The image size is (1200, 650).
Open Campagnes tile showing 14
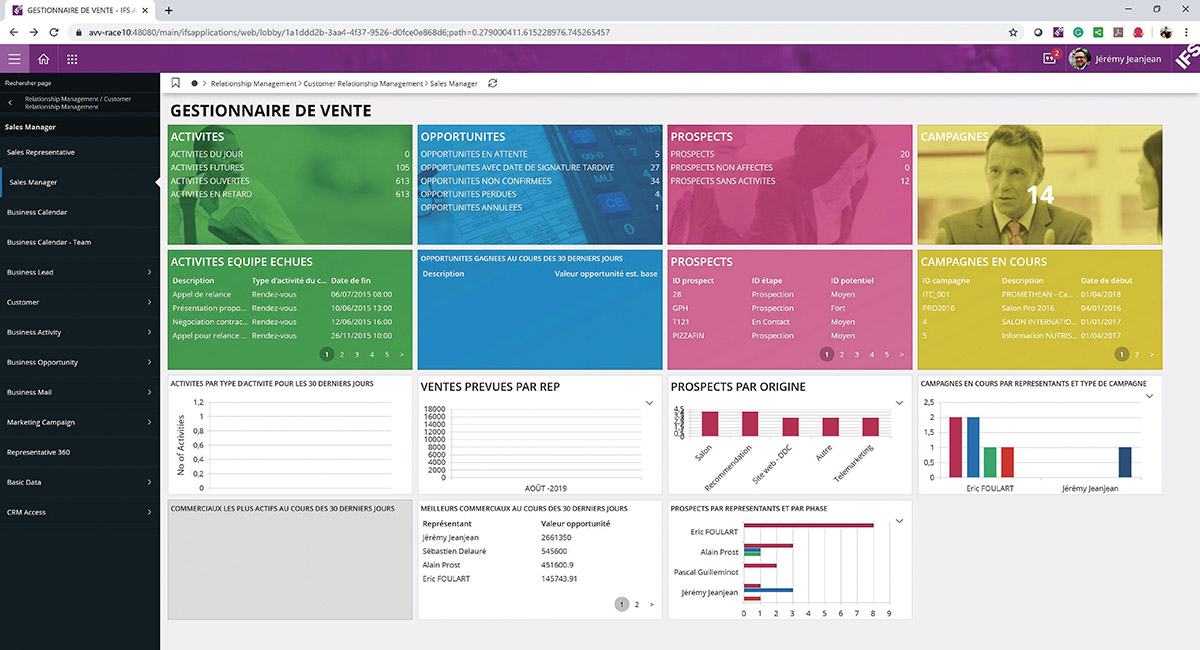[1040, 185]
